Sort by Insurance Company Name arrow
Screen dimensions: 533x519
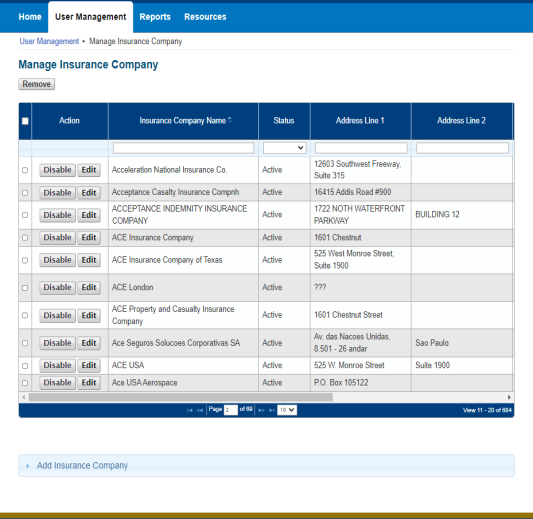click(x=230, y=120)
